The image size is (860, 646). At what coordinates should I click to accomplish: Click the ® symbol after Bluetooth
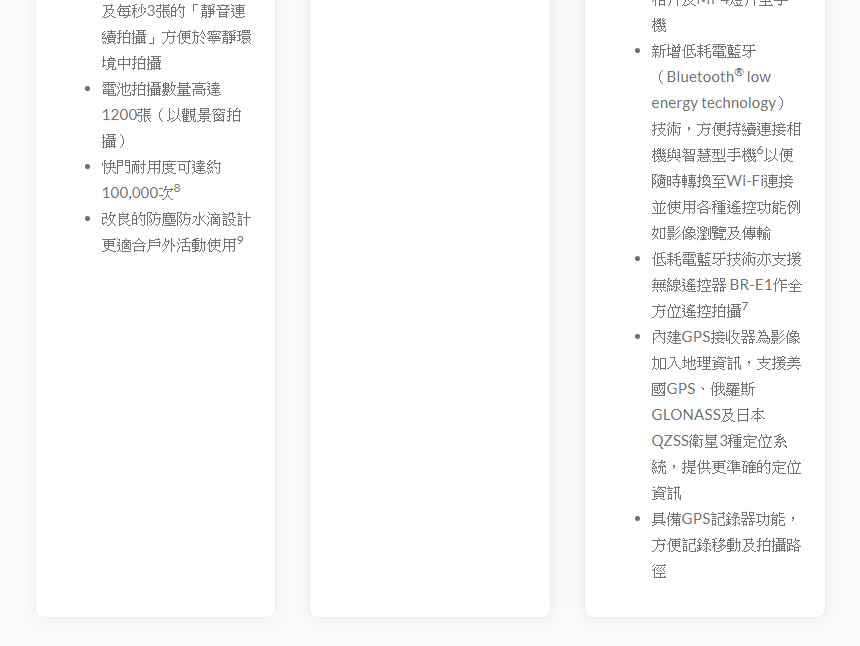point(739,72)
